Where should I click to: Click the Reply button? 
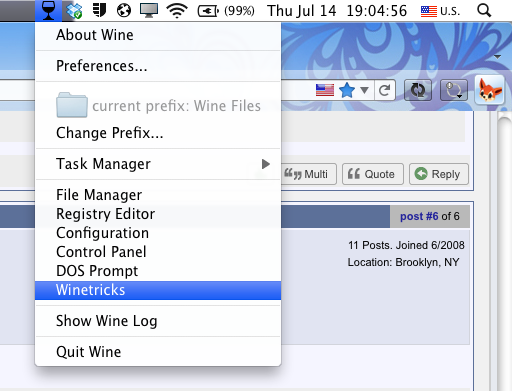pyautogui.click(x=439, y=174)
